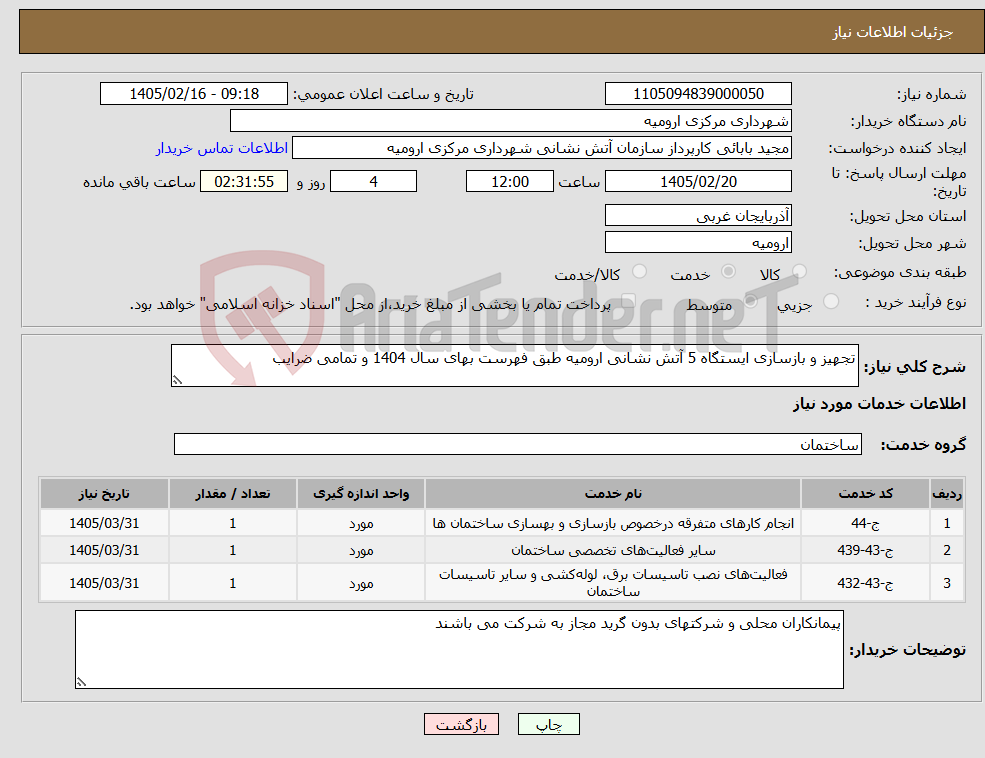985x758 pixels.
Task: Click the نام خدمت column header
Action: click(612, 494)
